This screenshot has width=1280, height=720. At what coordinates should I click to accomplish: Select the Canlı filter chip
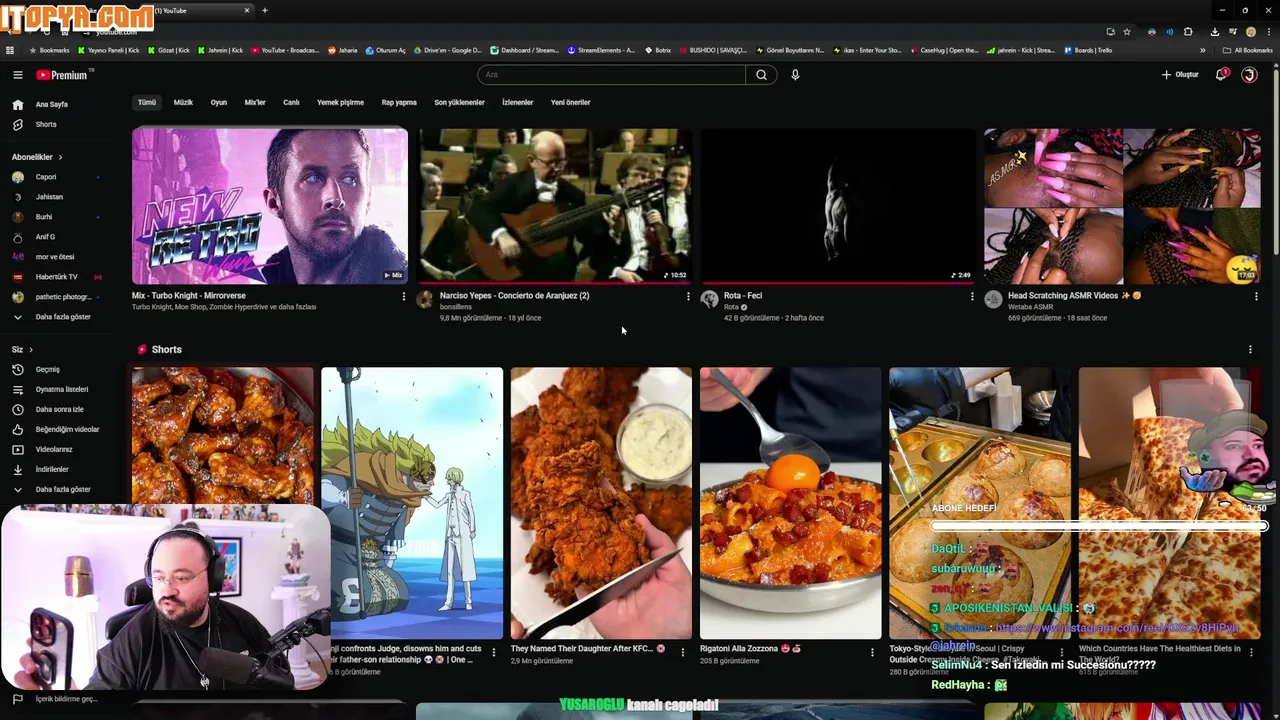291,102
